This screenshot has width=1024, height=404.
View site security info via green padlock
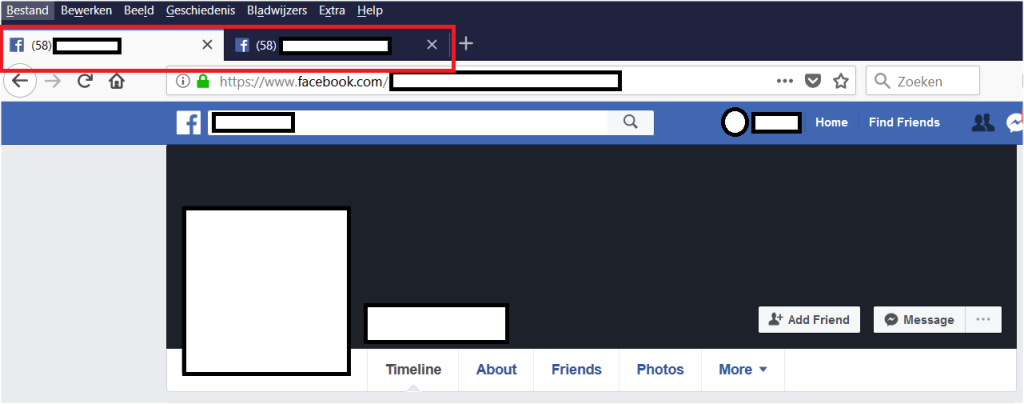[x=203, y=82]
